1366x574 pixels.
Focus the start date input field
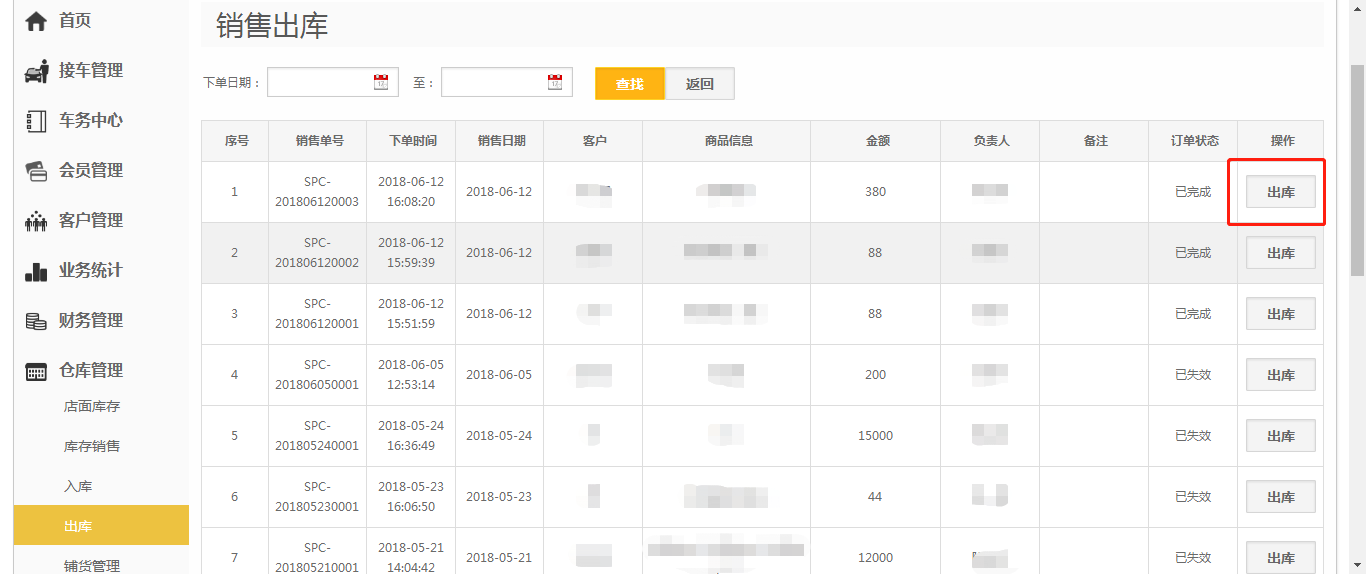[x=320, y=83]
